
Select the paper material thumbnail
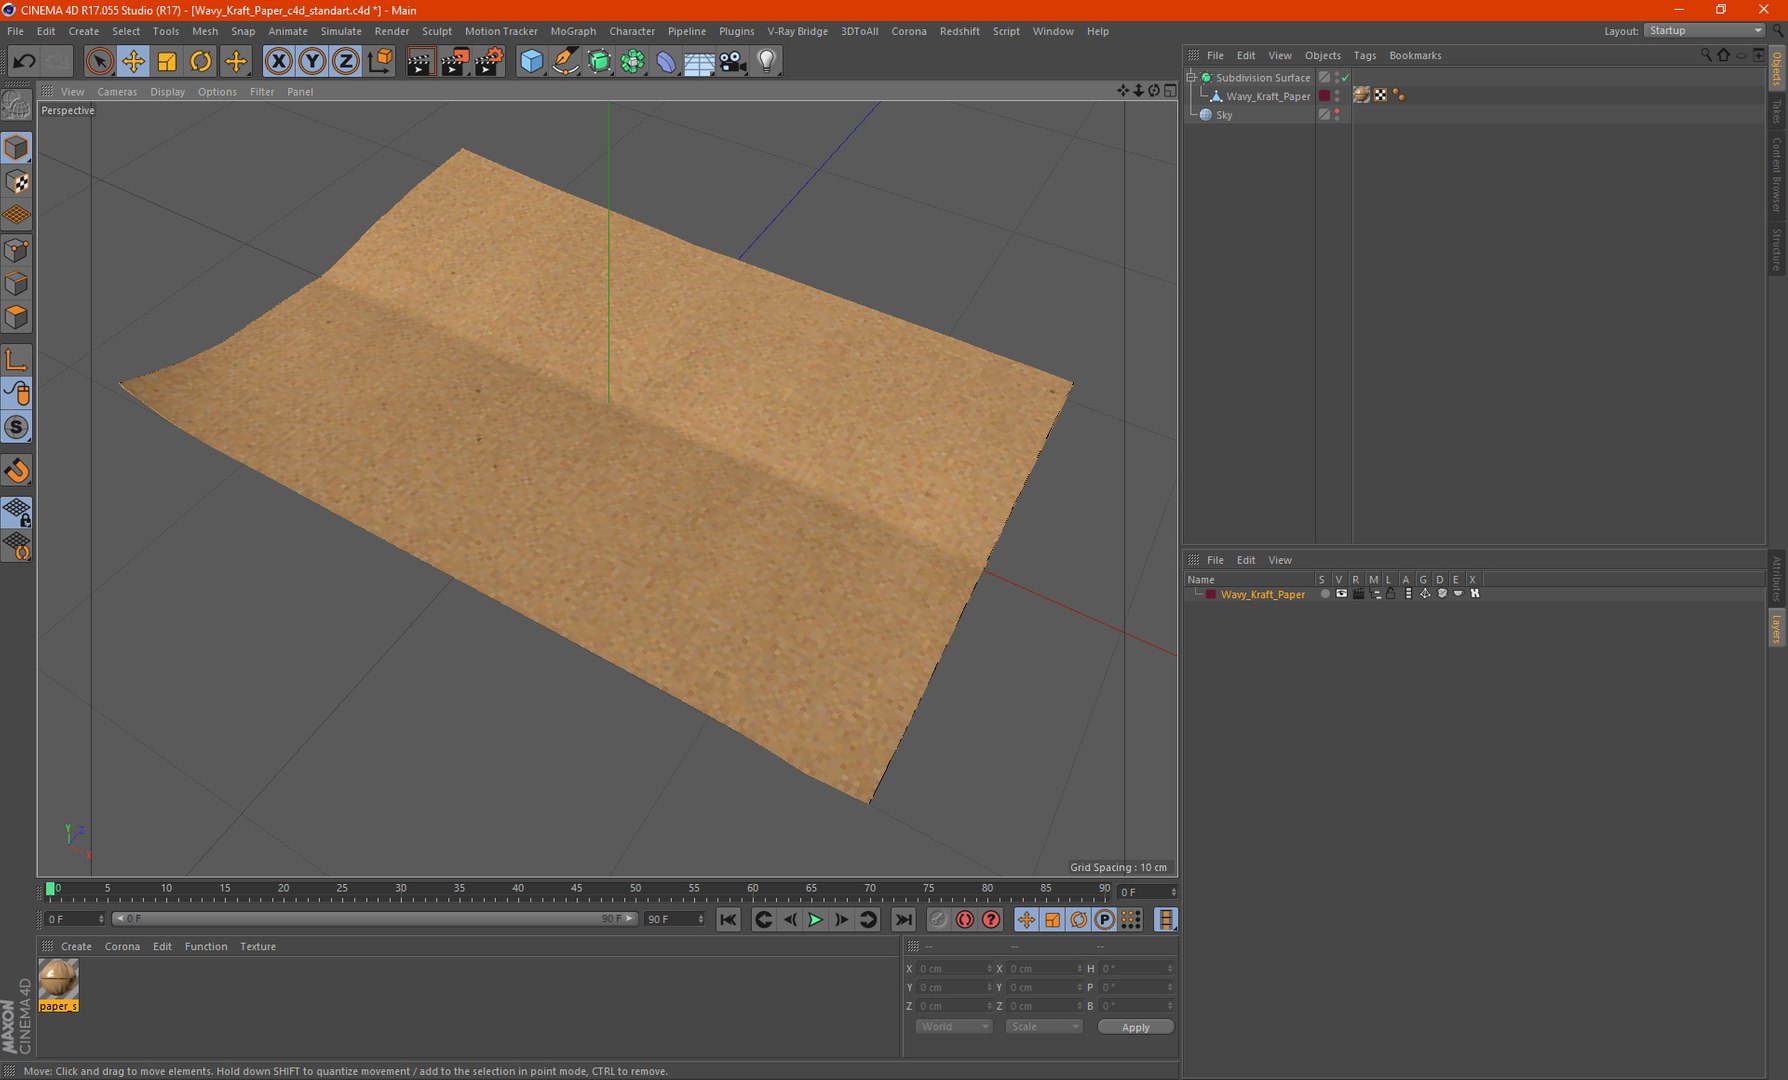(x=58, y=979)
